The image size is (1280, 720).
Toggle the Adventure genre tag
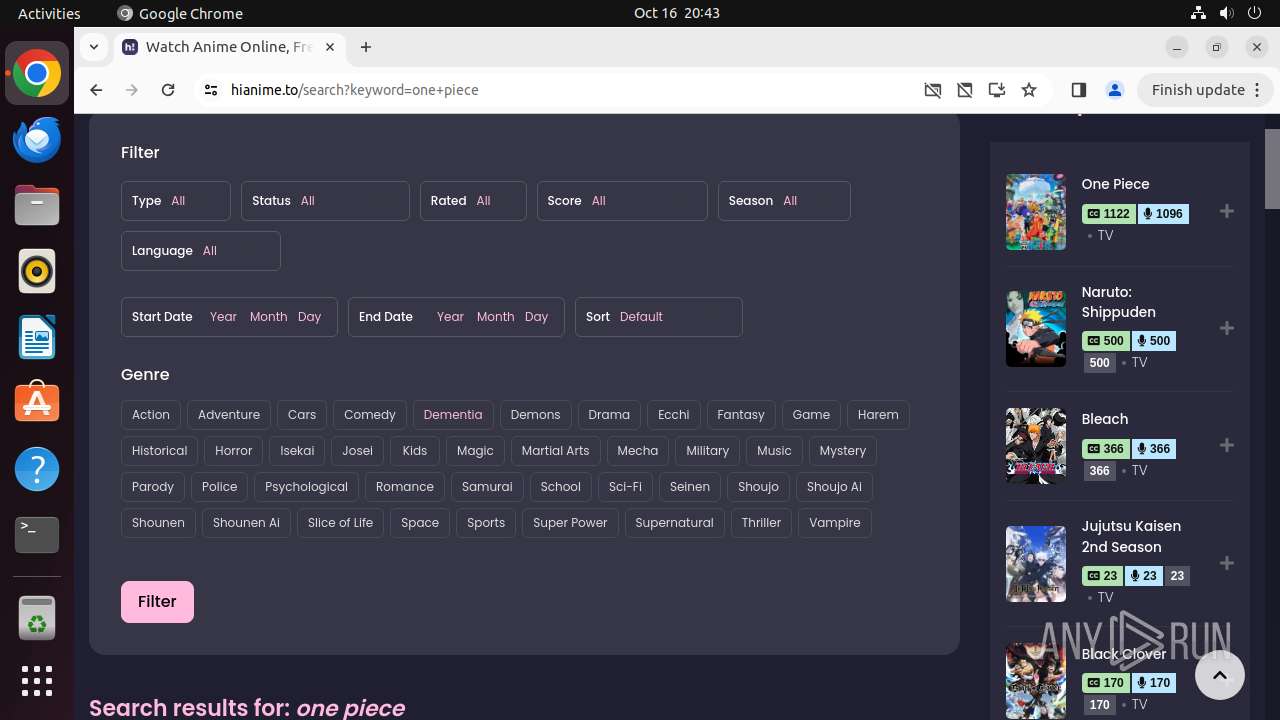229,415
